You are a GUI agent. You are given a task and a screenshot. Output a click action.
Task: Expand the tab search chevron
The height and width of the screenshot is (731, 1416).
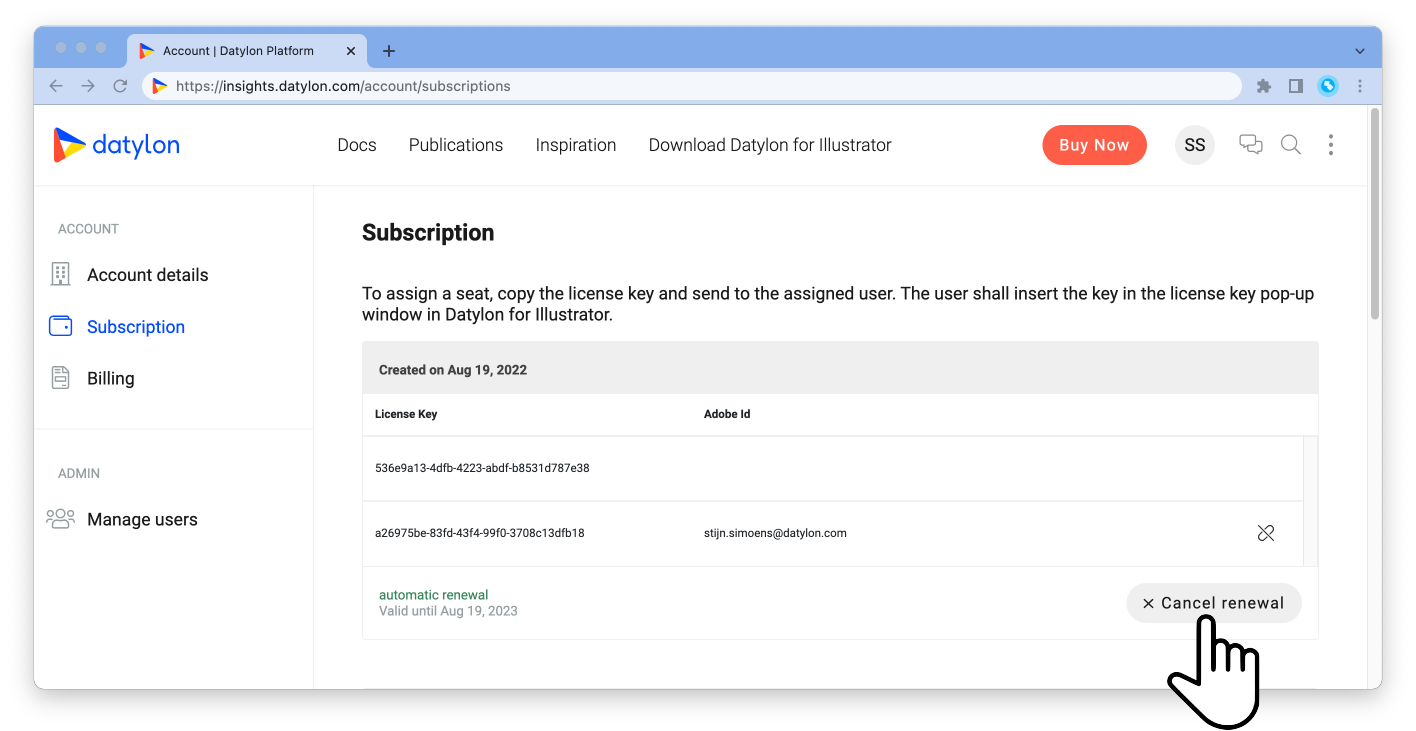click(1360, 51)
